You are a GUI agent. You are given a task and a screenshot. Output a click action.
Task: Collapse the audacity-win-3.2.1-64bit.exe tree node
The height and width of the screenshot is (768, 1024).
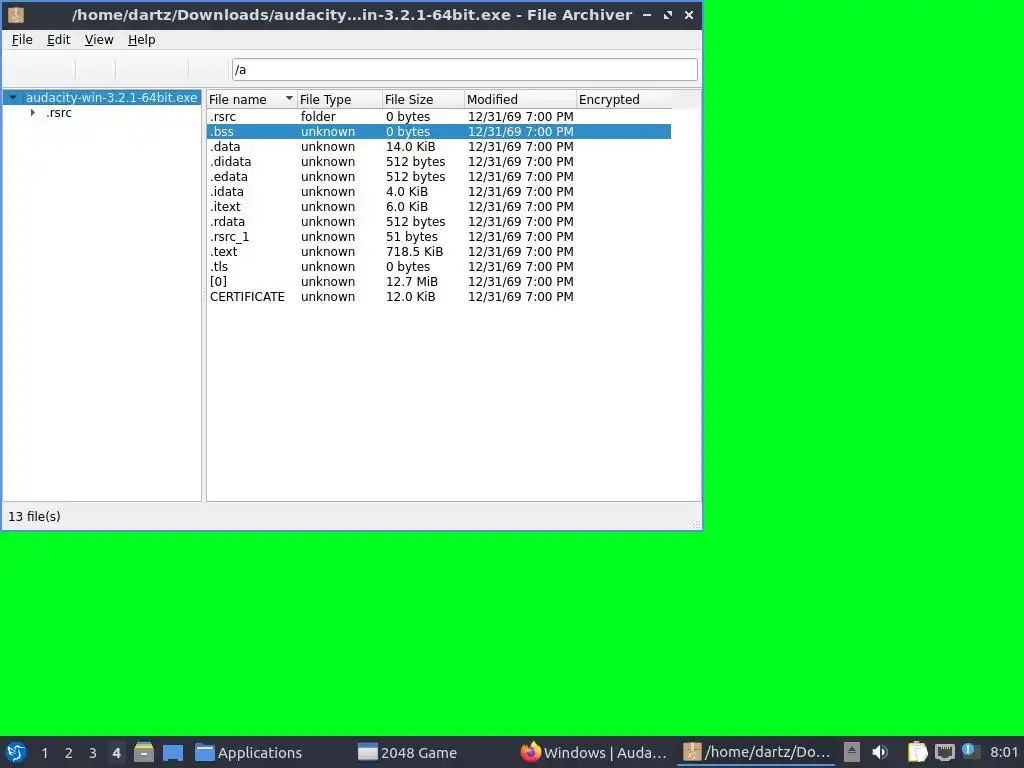click(x=13, y=97)
